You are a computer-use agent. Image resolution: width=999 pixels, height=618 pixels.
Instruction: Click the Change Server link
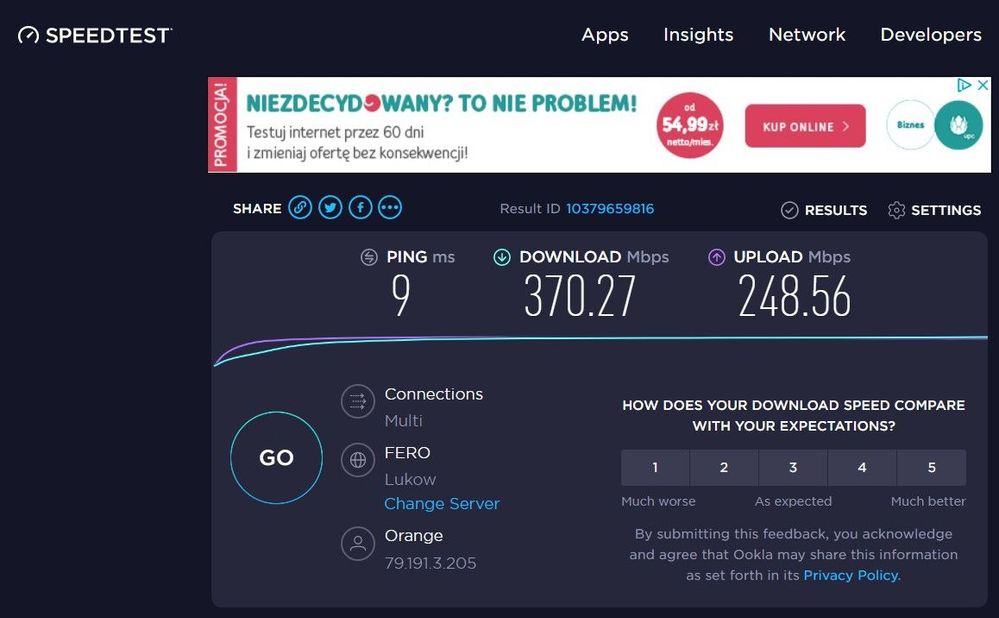pyautogui.click(x=442, y=504)
